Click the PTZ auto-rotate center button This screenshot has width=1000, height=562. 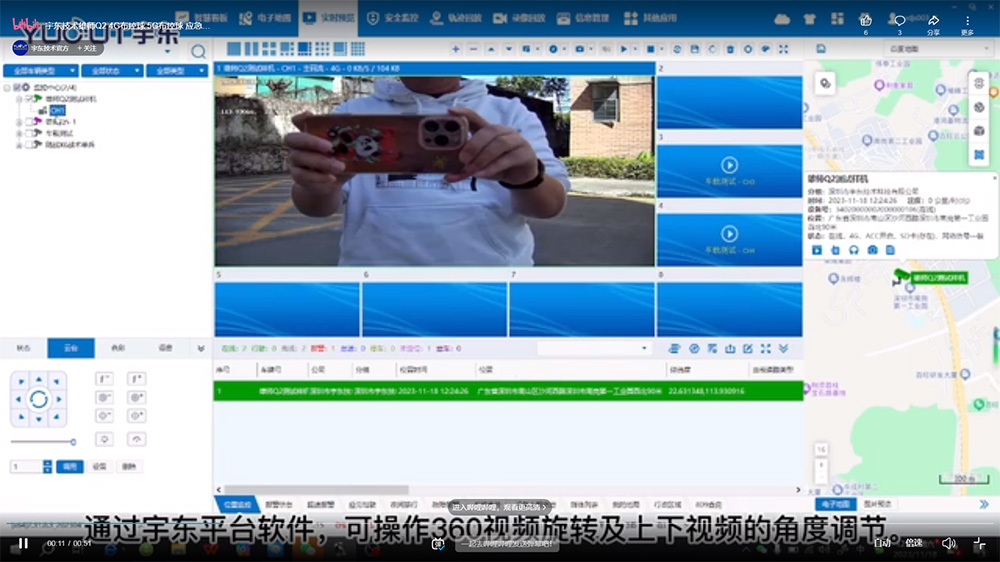(38, 400)
